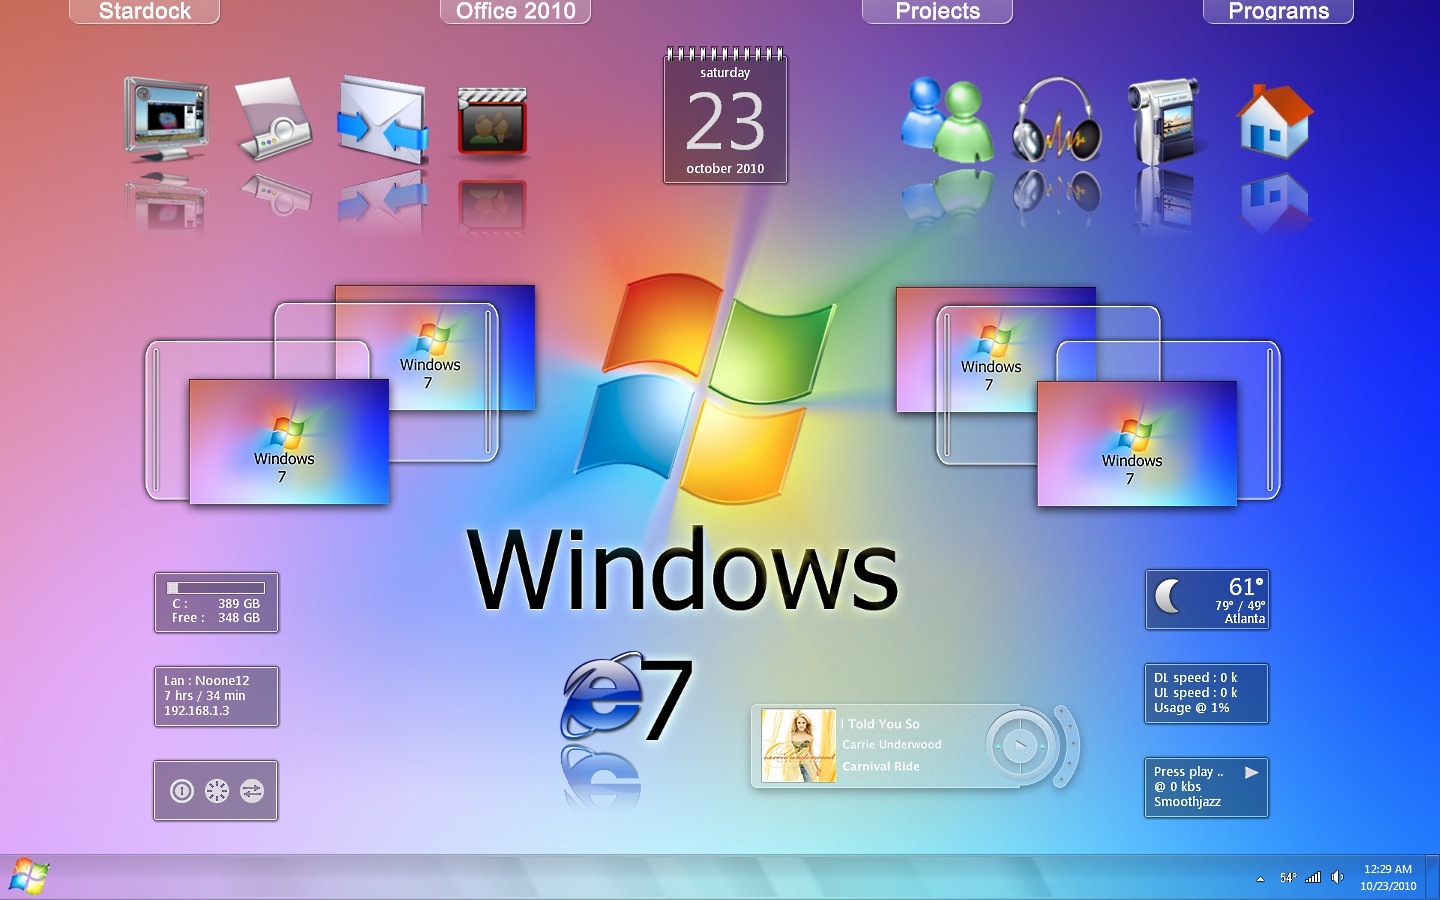Open the monitor display icon in Stardock group

coord(166,119)
